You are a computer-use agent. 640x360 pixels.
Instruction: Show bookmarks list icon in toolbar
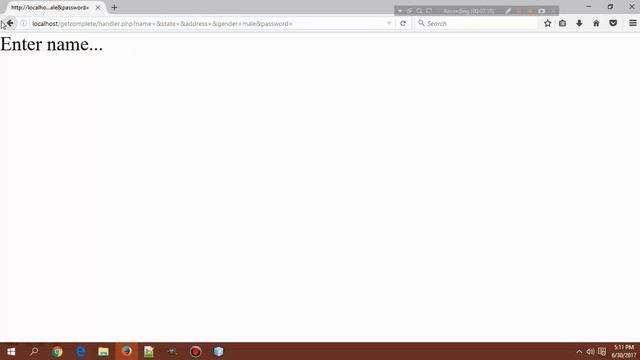point(562,23)
